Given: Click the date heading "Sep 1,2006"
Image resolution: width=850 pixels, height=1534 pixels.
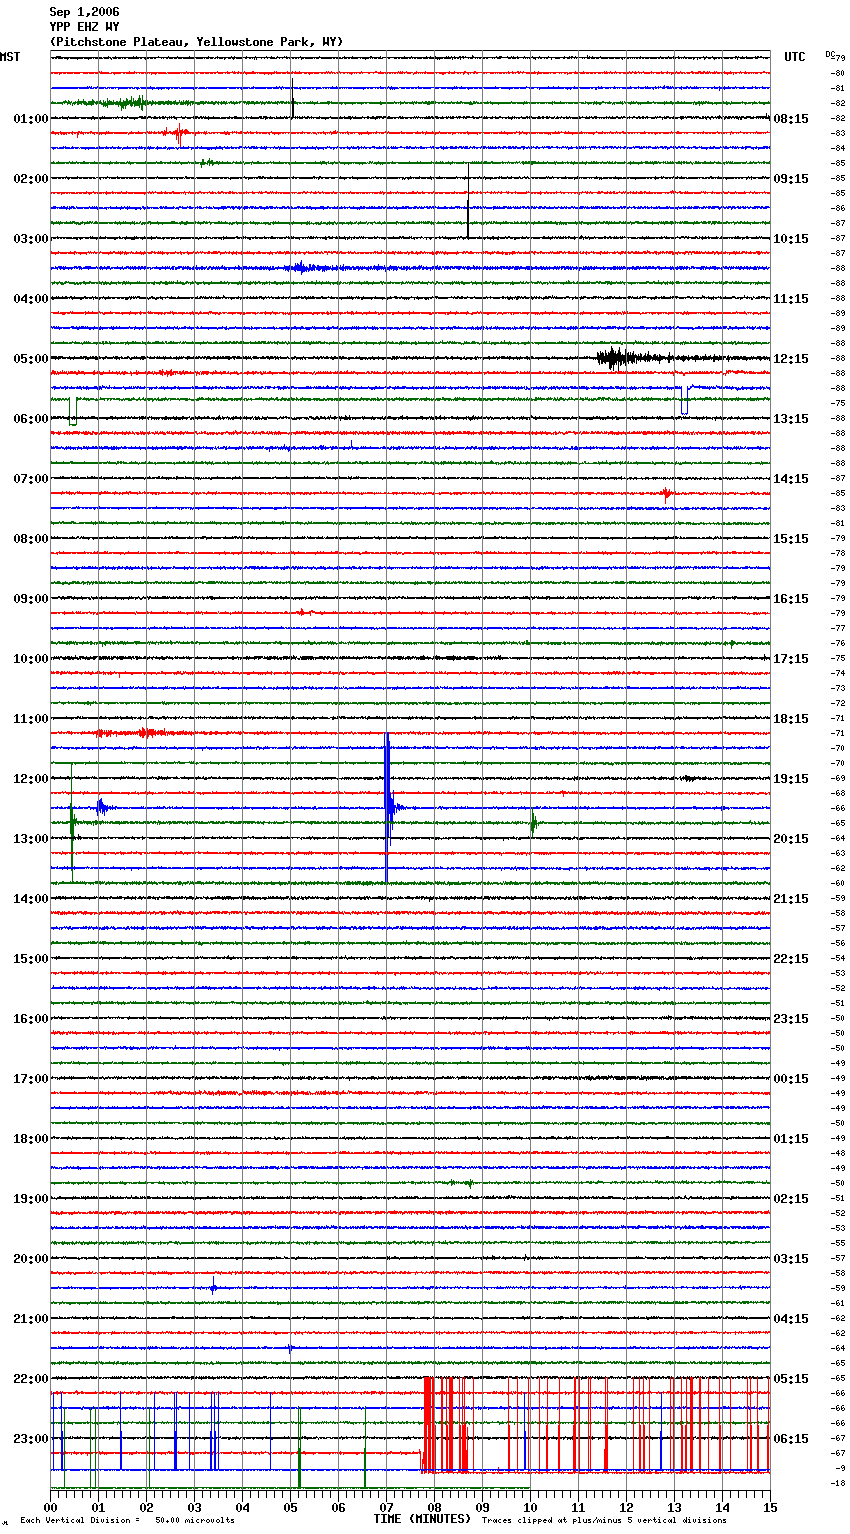Looking at the screenshot, I should 84,12.
